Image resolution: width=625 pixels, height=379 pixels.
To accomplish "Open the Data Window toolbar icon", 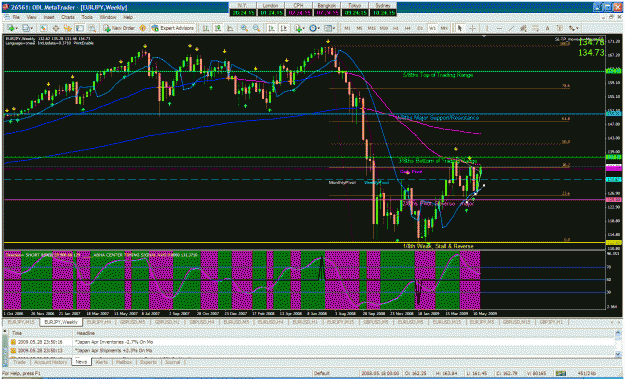I will coord(56,28).
